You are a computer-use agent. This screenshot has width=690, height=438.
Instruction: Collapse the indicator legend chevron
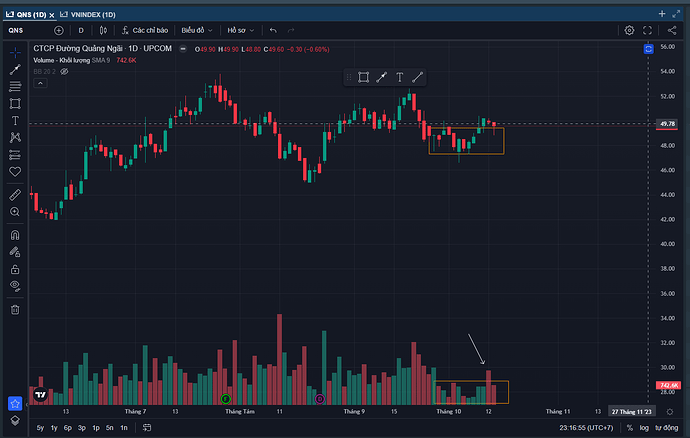click(39, 86)
